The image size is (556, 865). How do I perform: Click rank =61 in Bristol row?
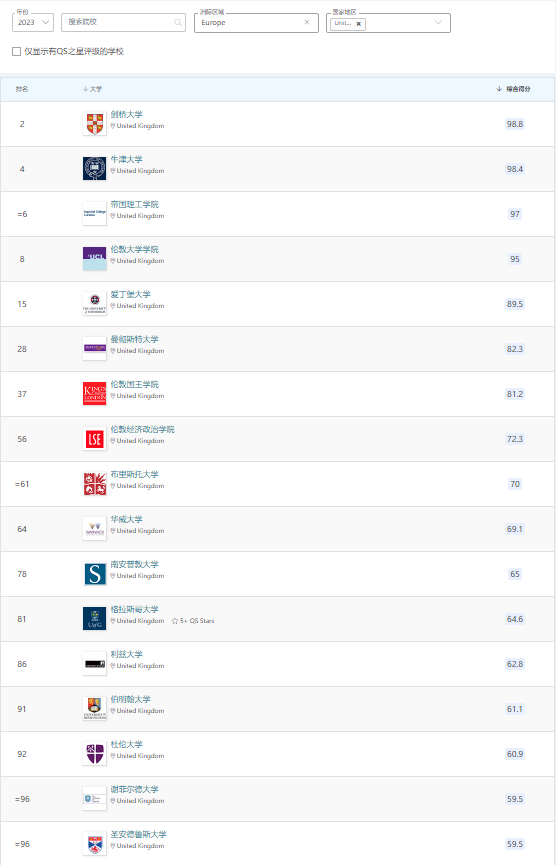[22, 484]
